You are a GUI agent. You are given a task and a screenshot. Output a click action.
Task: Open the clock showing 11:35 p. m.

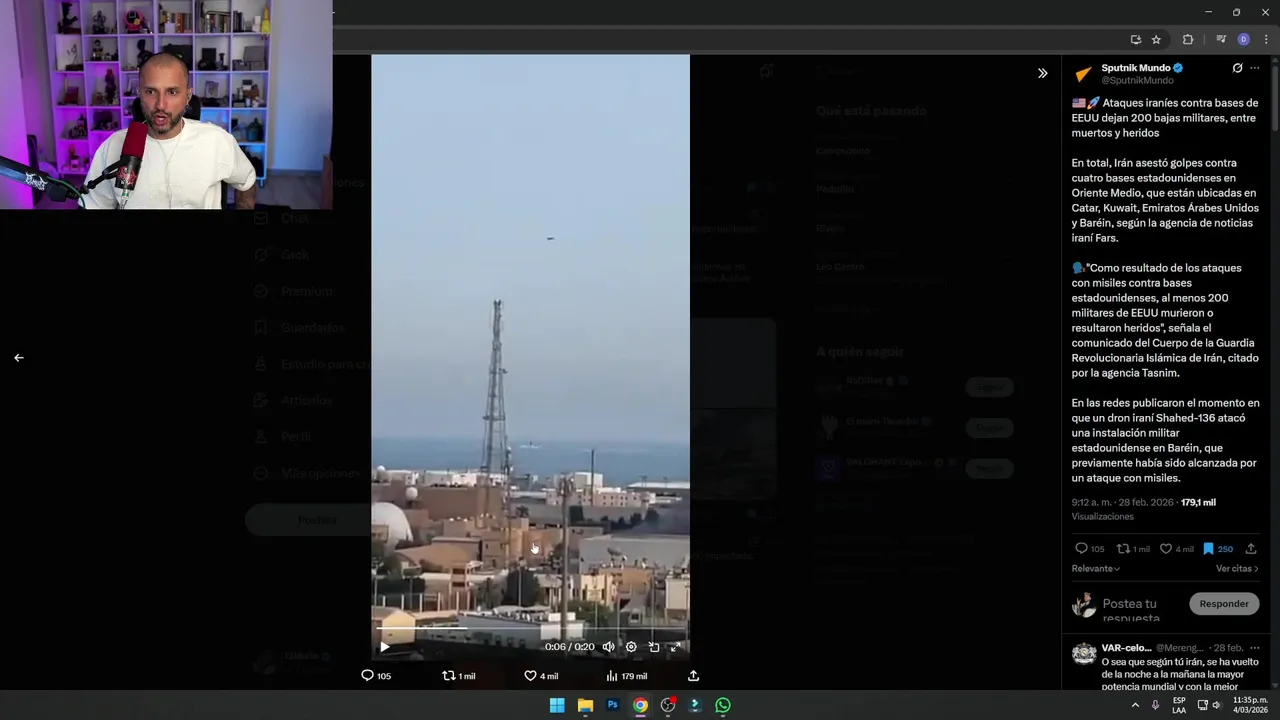[1250, 705]
